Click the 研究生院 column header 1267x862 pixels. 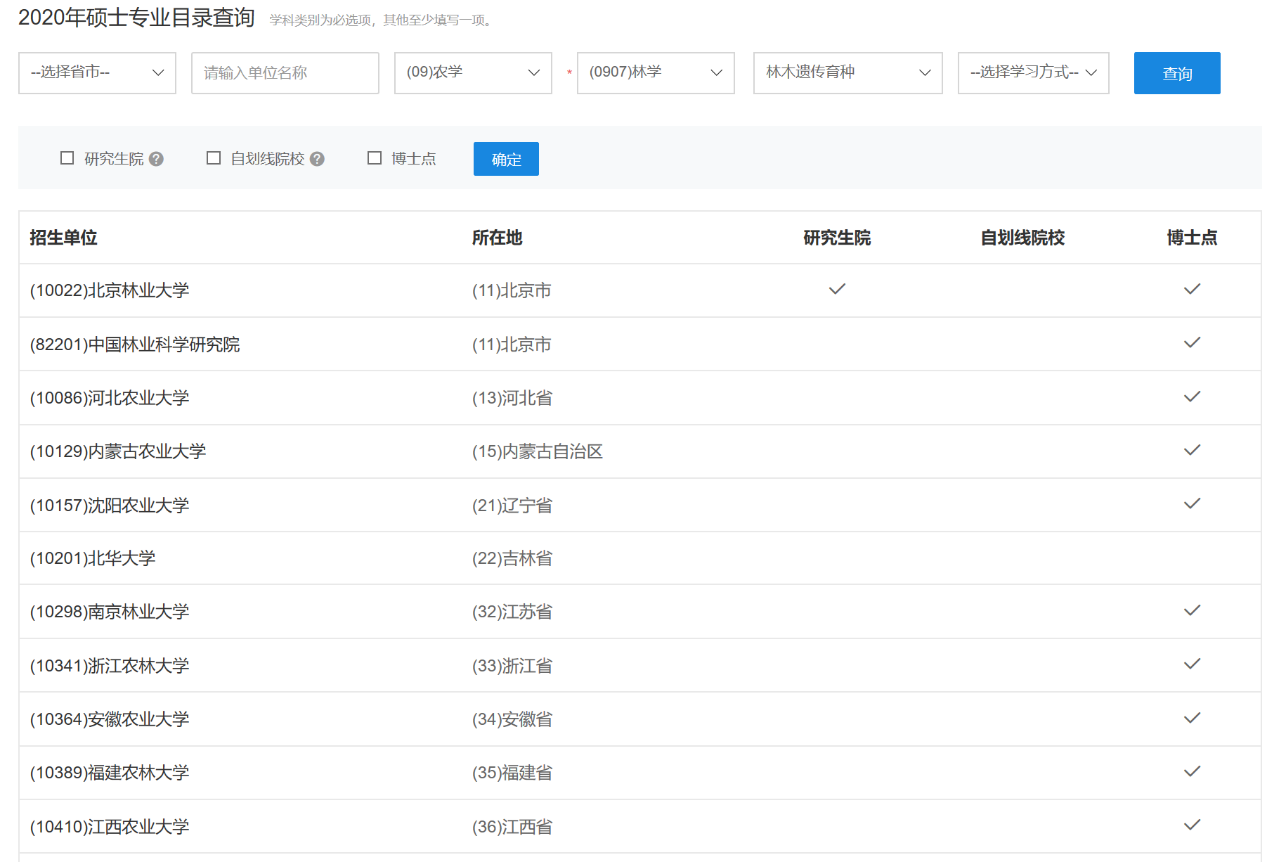(x=837, y=238)
